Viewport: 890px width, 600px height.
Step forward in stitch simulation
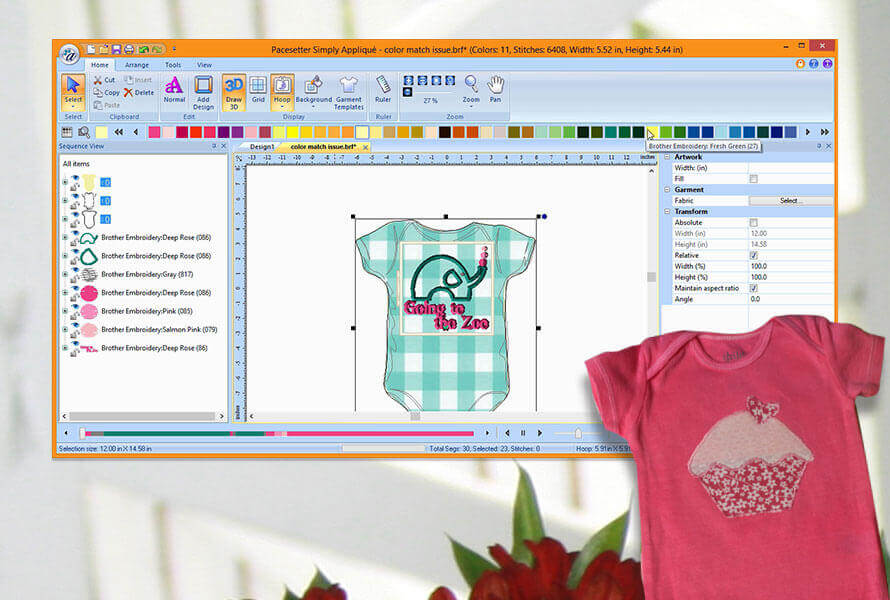(x=540, y=433)
